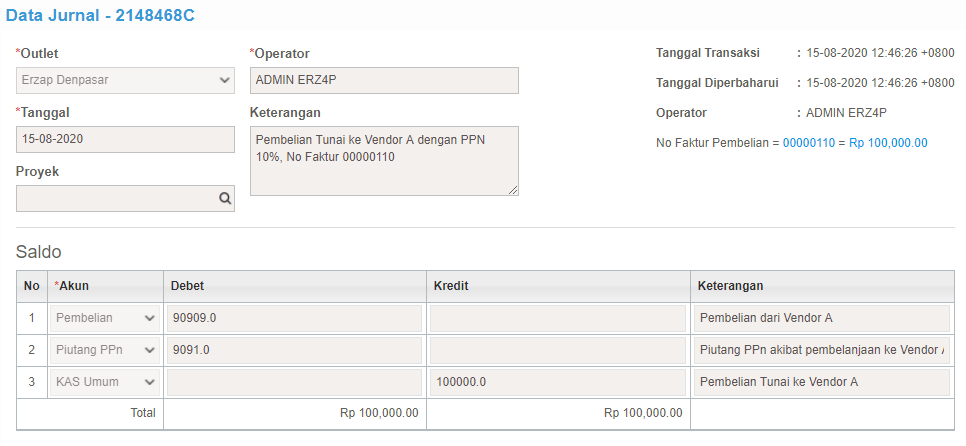Expand the Pembelian account dropdown
Viewport: 966px width, 446px height.
[x=105, y=318]
